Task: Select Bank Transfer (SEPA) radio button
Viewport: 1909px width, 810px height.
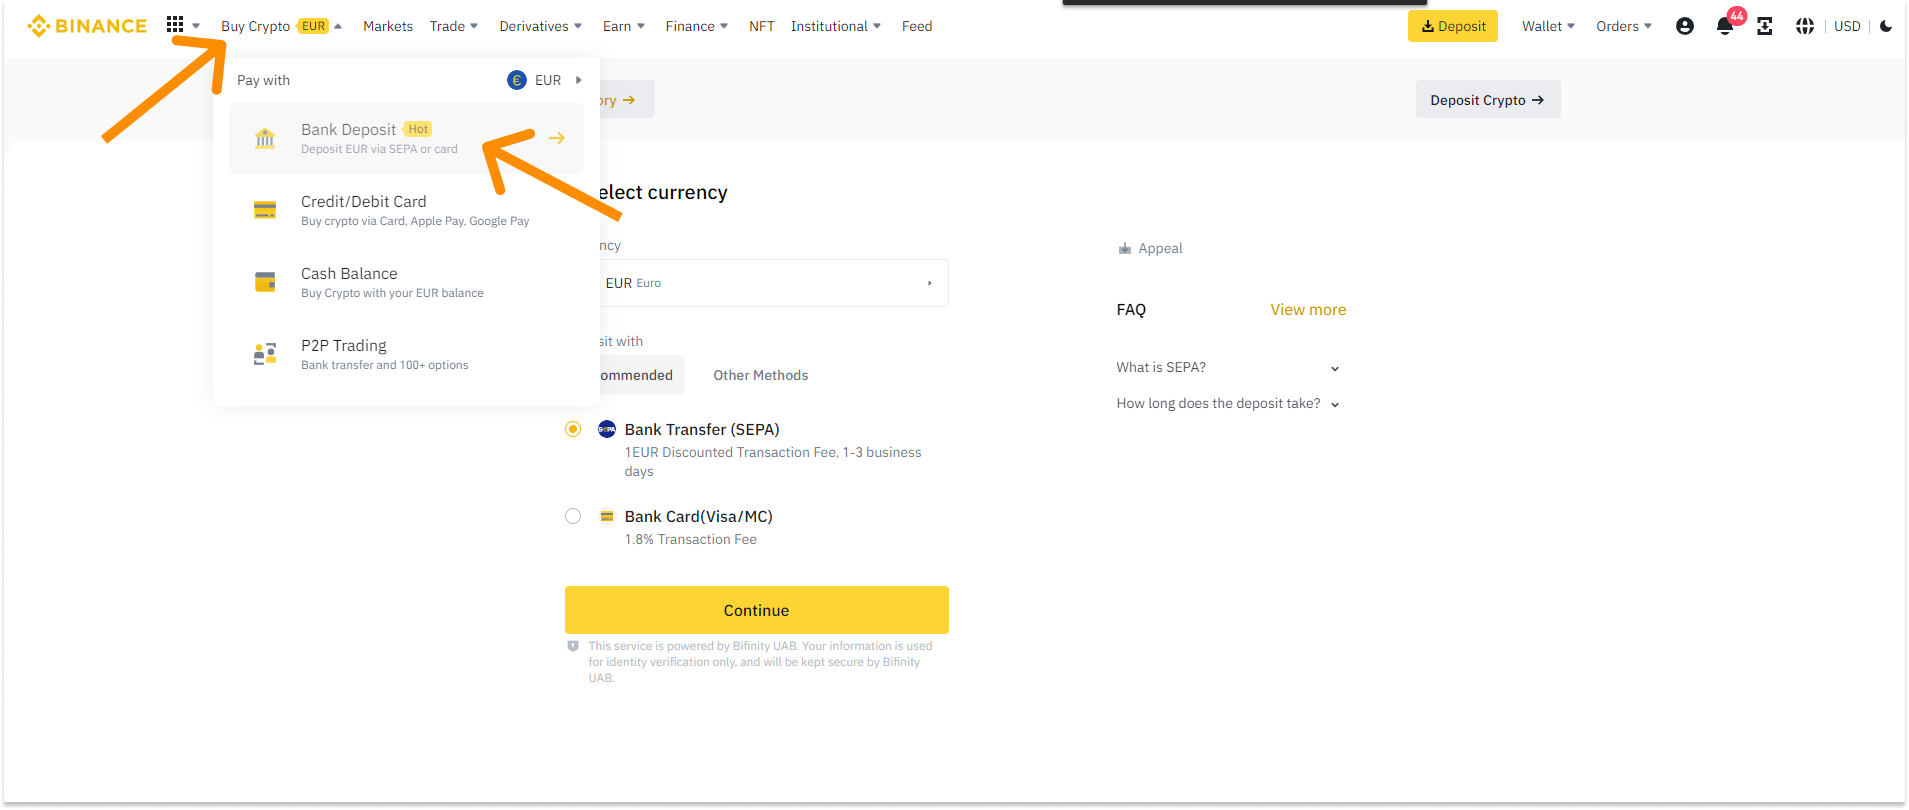Action: tap(573, 429)
